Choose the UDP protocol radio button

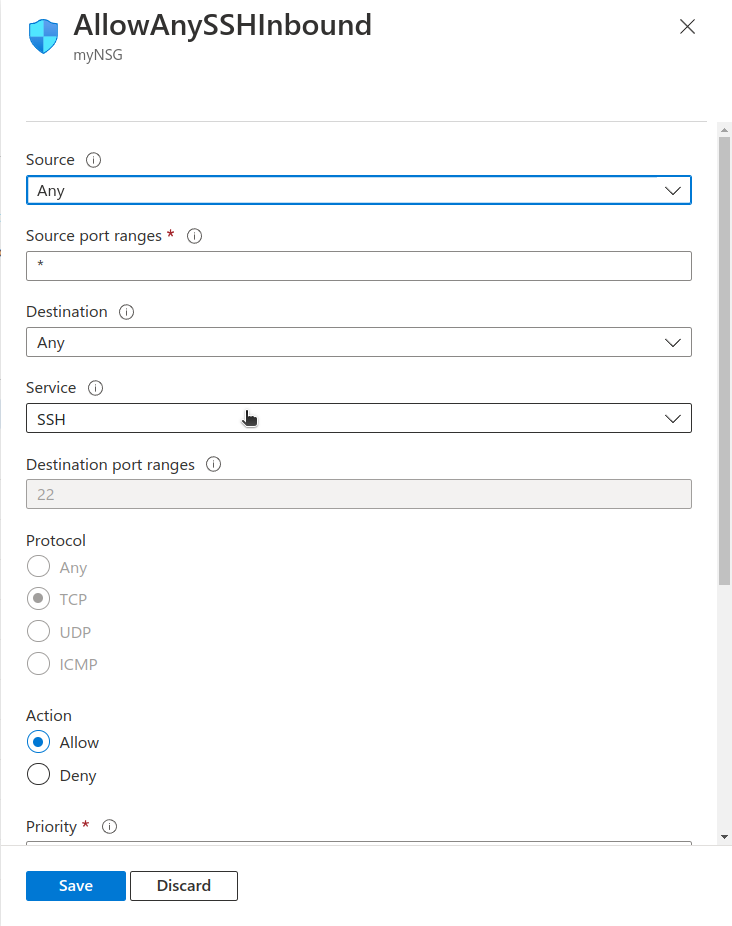[x=38, y=632]
